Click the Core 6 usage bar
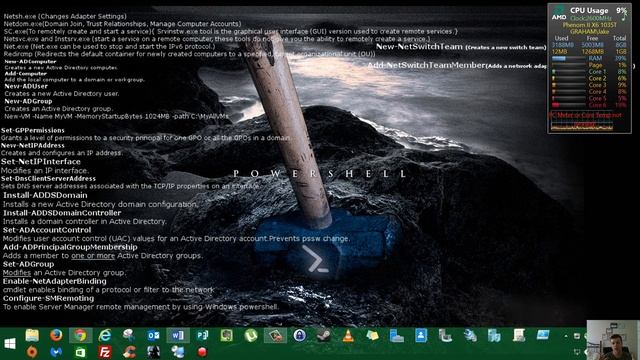The height and width of the screenshot is (360, 640). pyautogui.click(x=569, y=105)
